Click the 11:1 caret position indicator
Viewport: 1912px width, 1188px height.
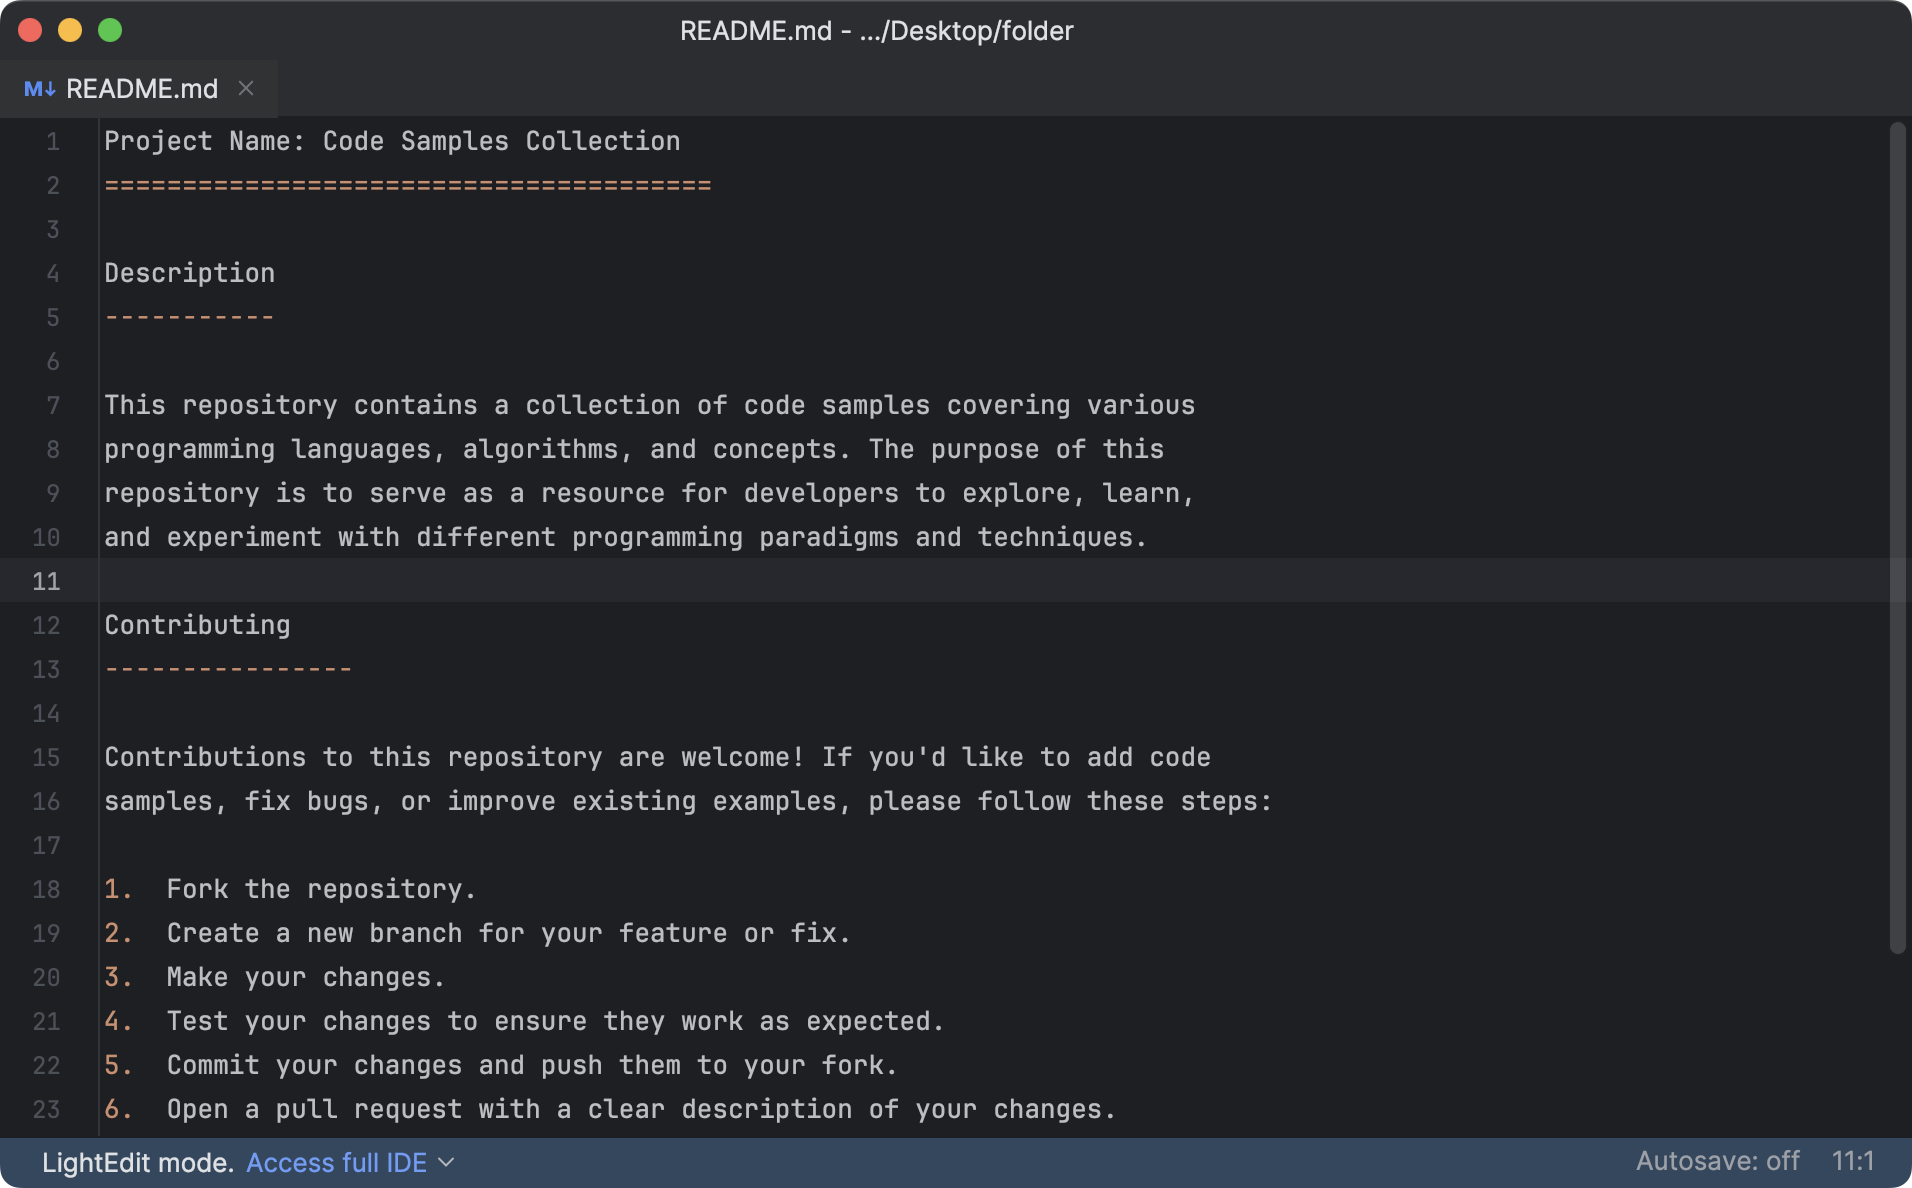point(1854,1161)
